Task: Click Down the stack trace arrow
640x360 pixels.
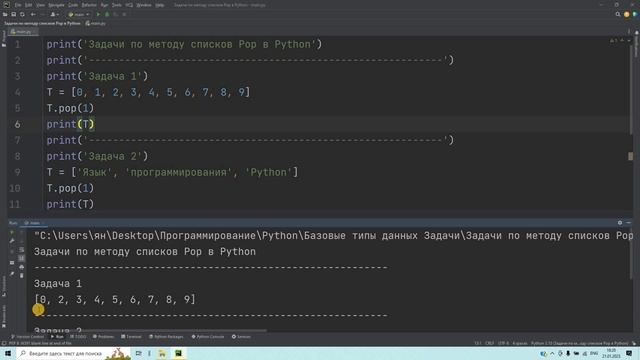Action: coord(22,241)
